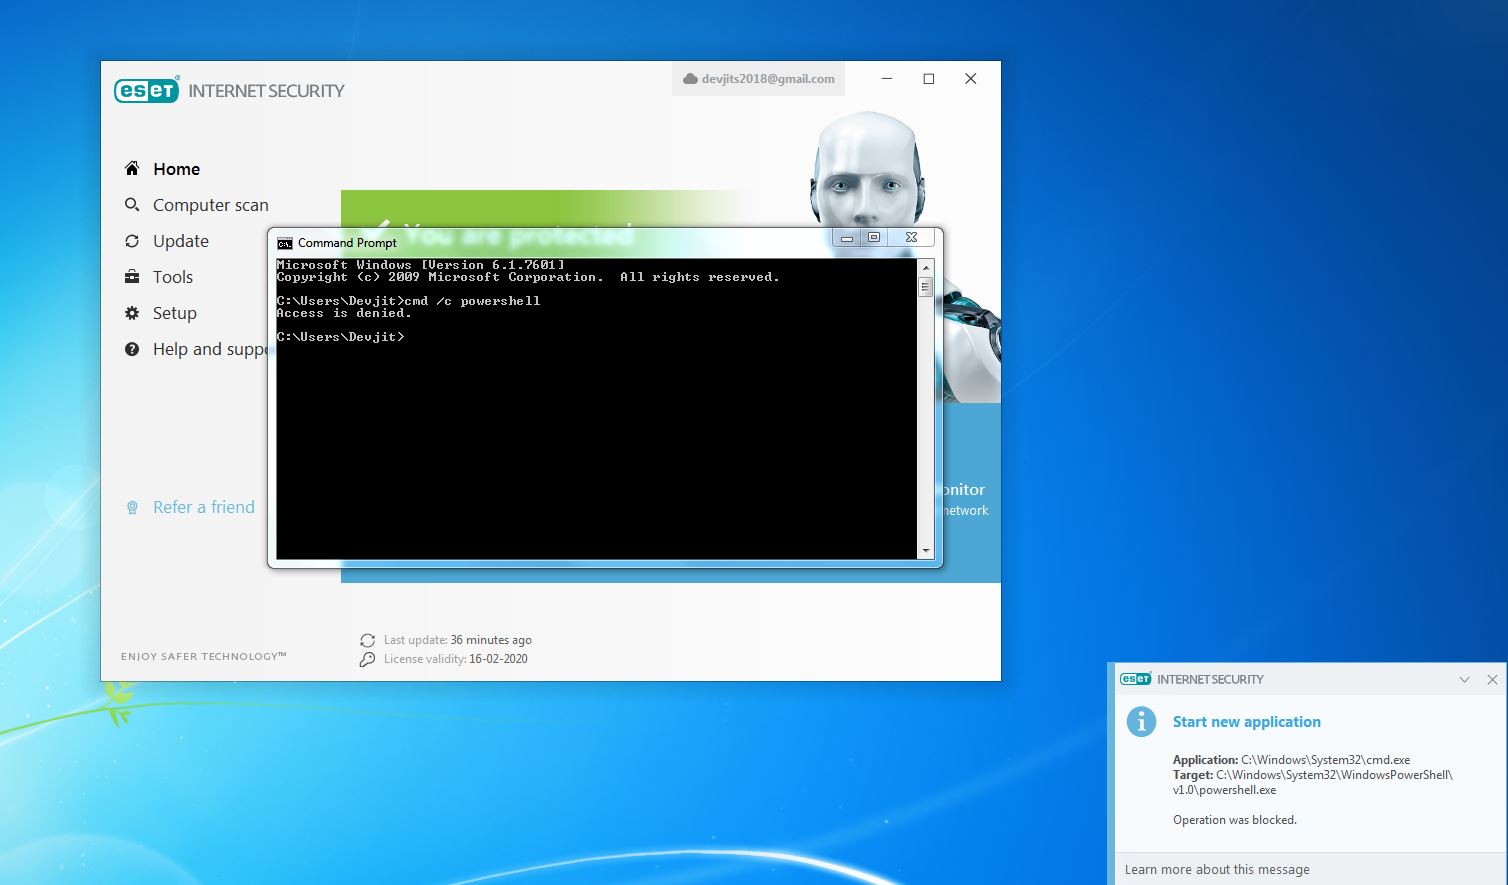Click the cloud icon beside account email
The width and height of the screenshot is (1508, 885).
(690, 79)
